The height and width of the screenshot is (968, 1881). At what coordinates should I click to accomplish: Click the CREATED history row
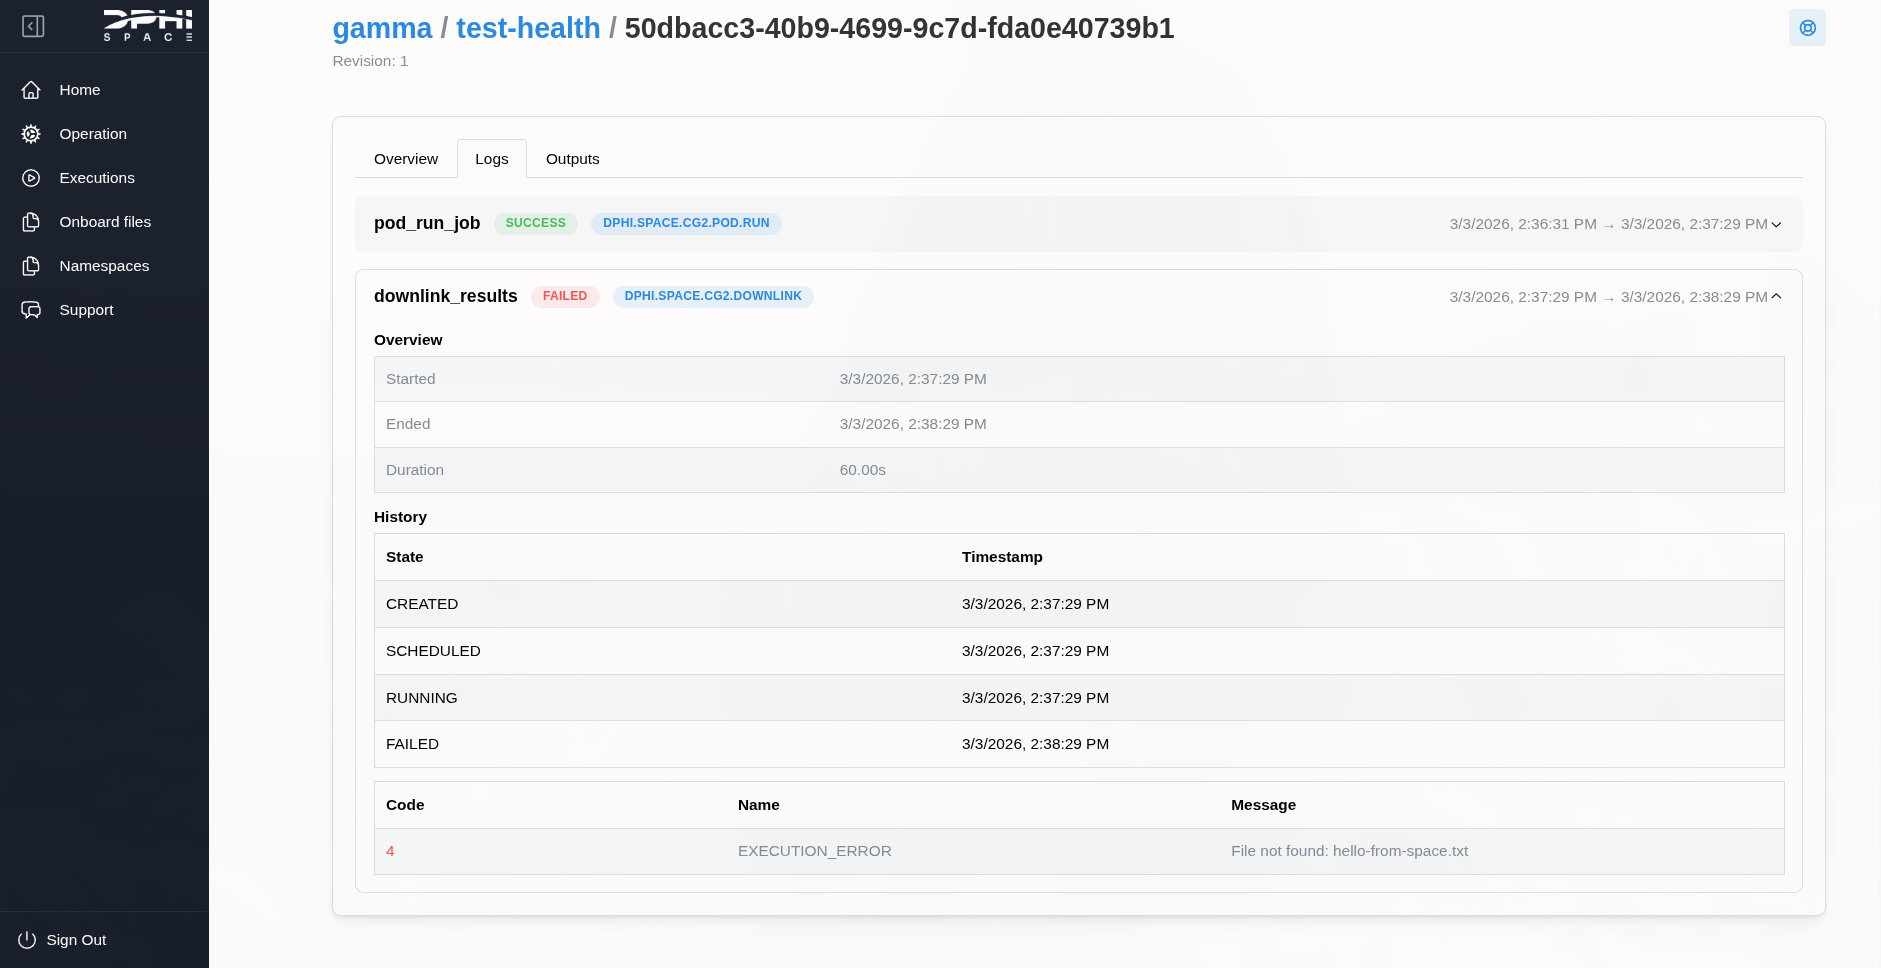pos(1079,604)
